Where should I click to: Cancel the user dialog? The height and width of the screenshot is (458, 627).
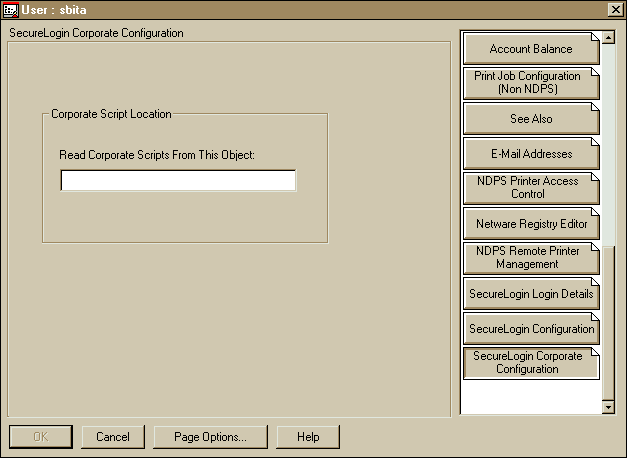[x=113, y=437]
